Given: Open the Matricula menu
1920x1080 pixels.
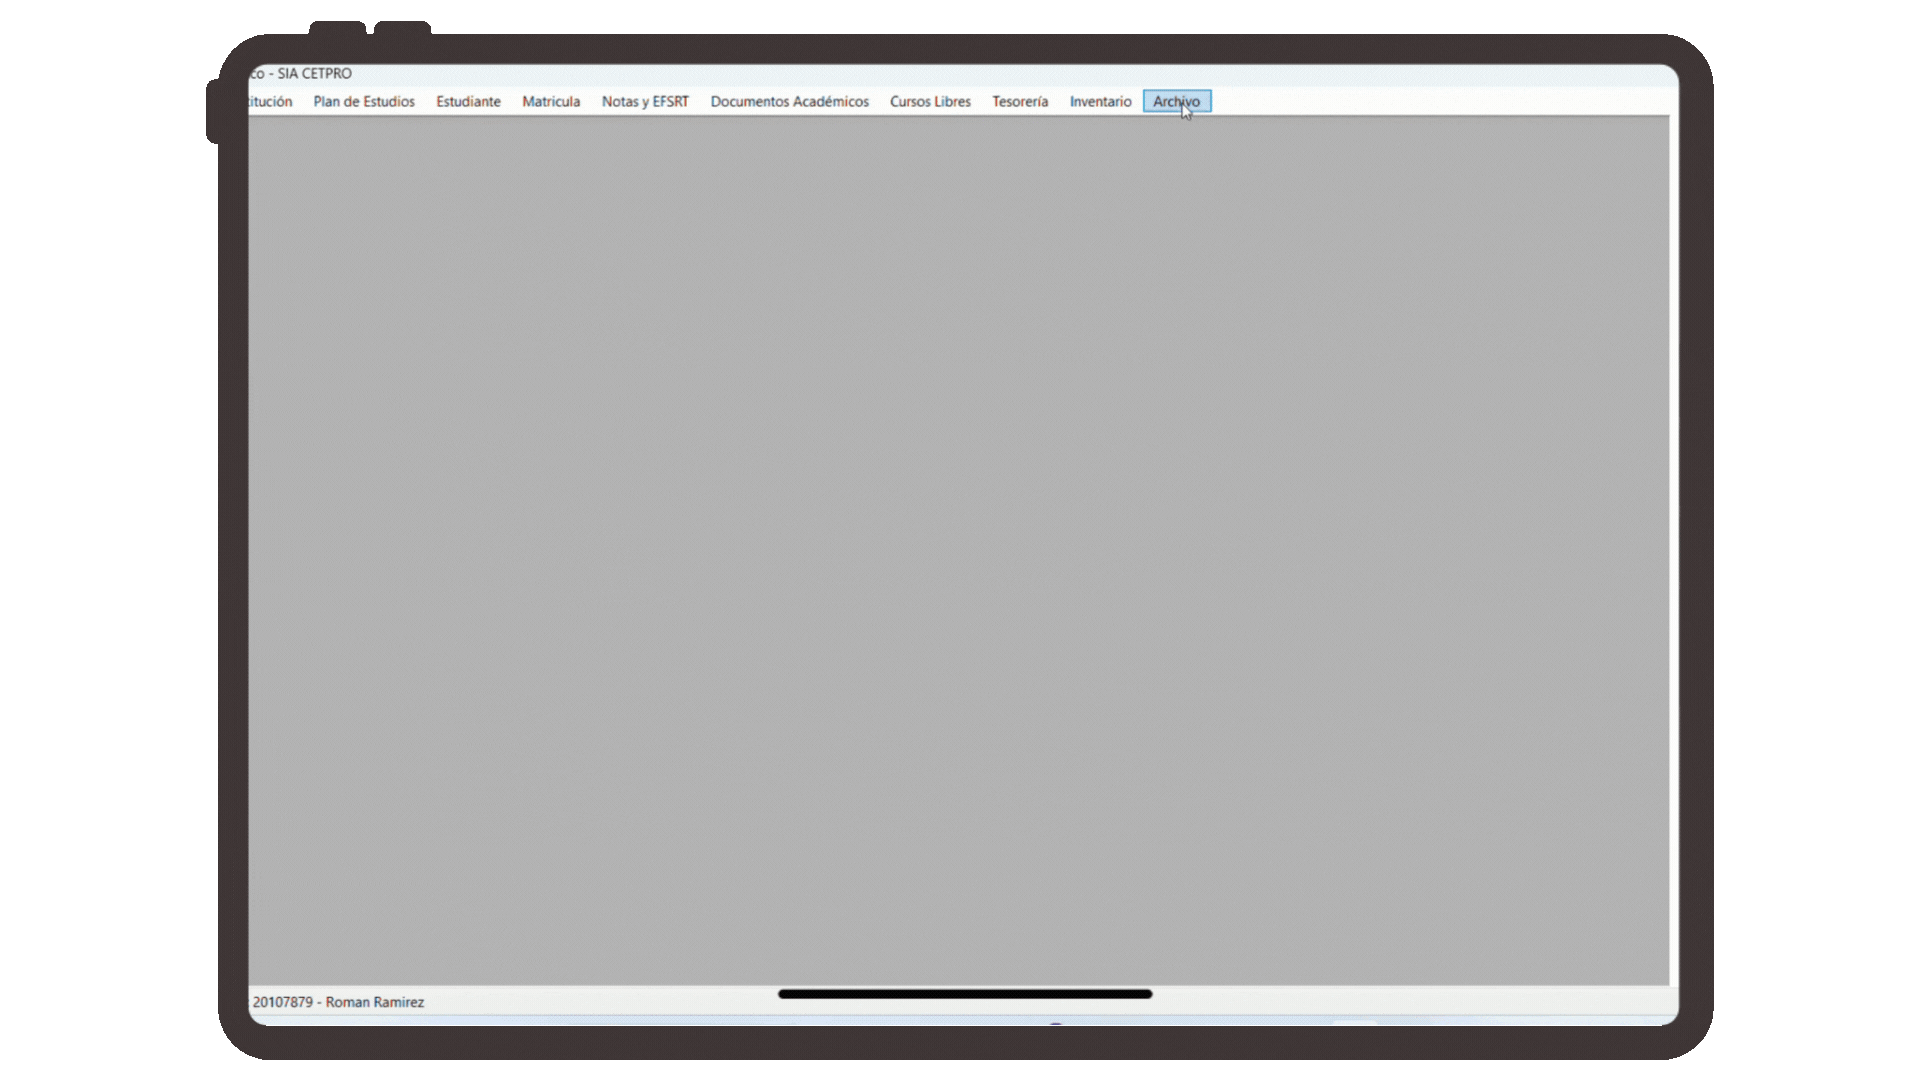Looking at the screenshot, I should (551, 101).
